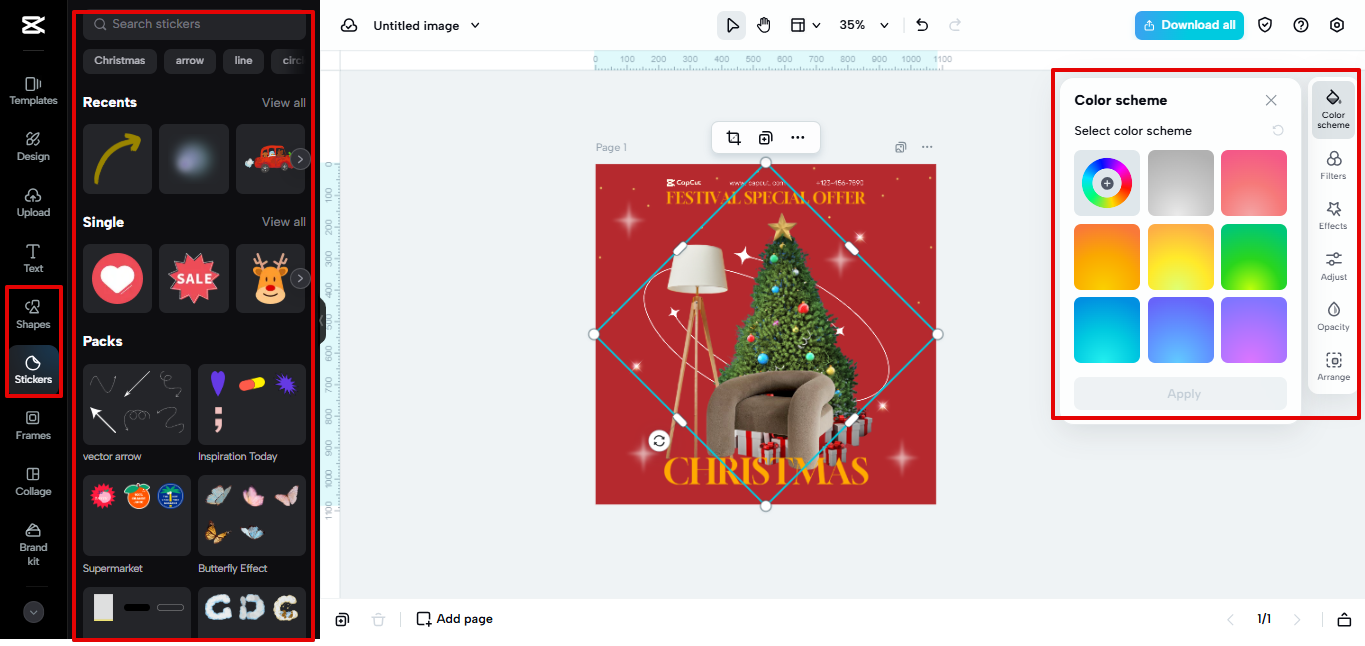Click the Apply button

(1181, 394)
